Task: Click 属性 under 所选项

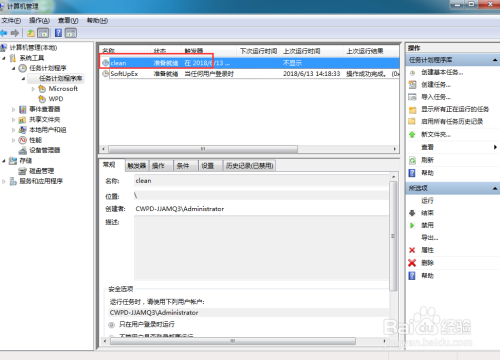Action: (427, 250)
